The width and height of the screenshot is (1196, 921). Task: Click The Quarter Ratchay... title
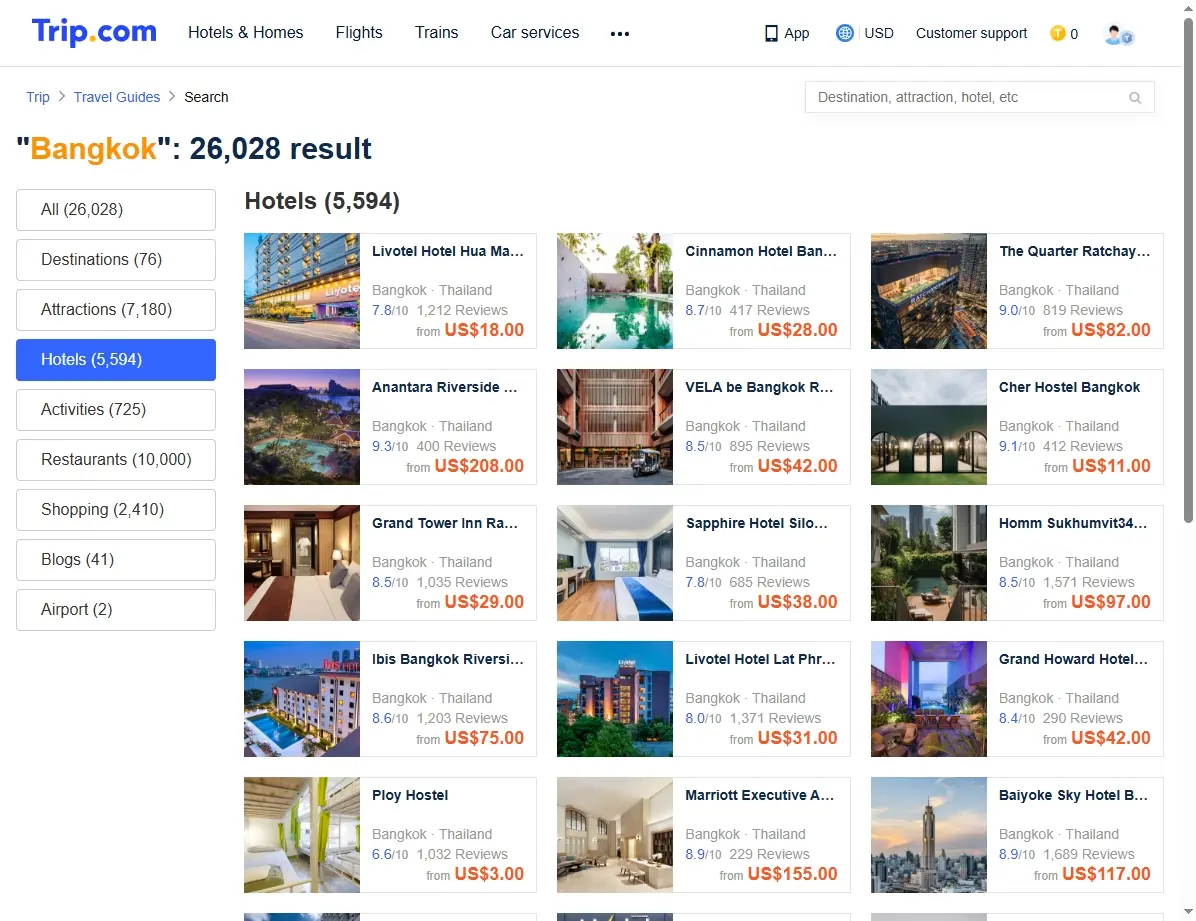click(1075, 251)
